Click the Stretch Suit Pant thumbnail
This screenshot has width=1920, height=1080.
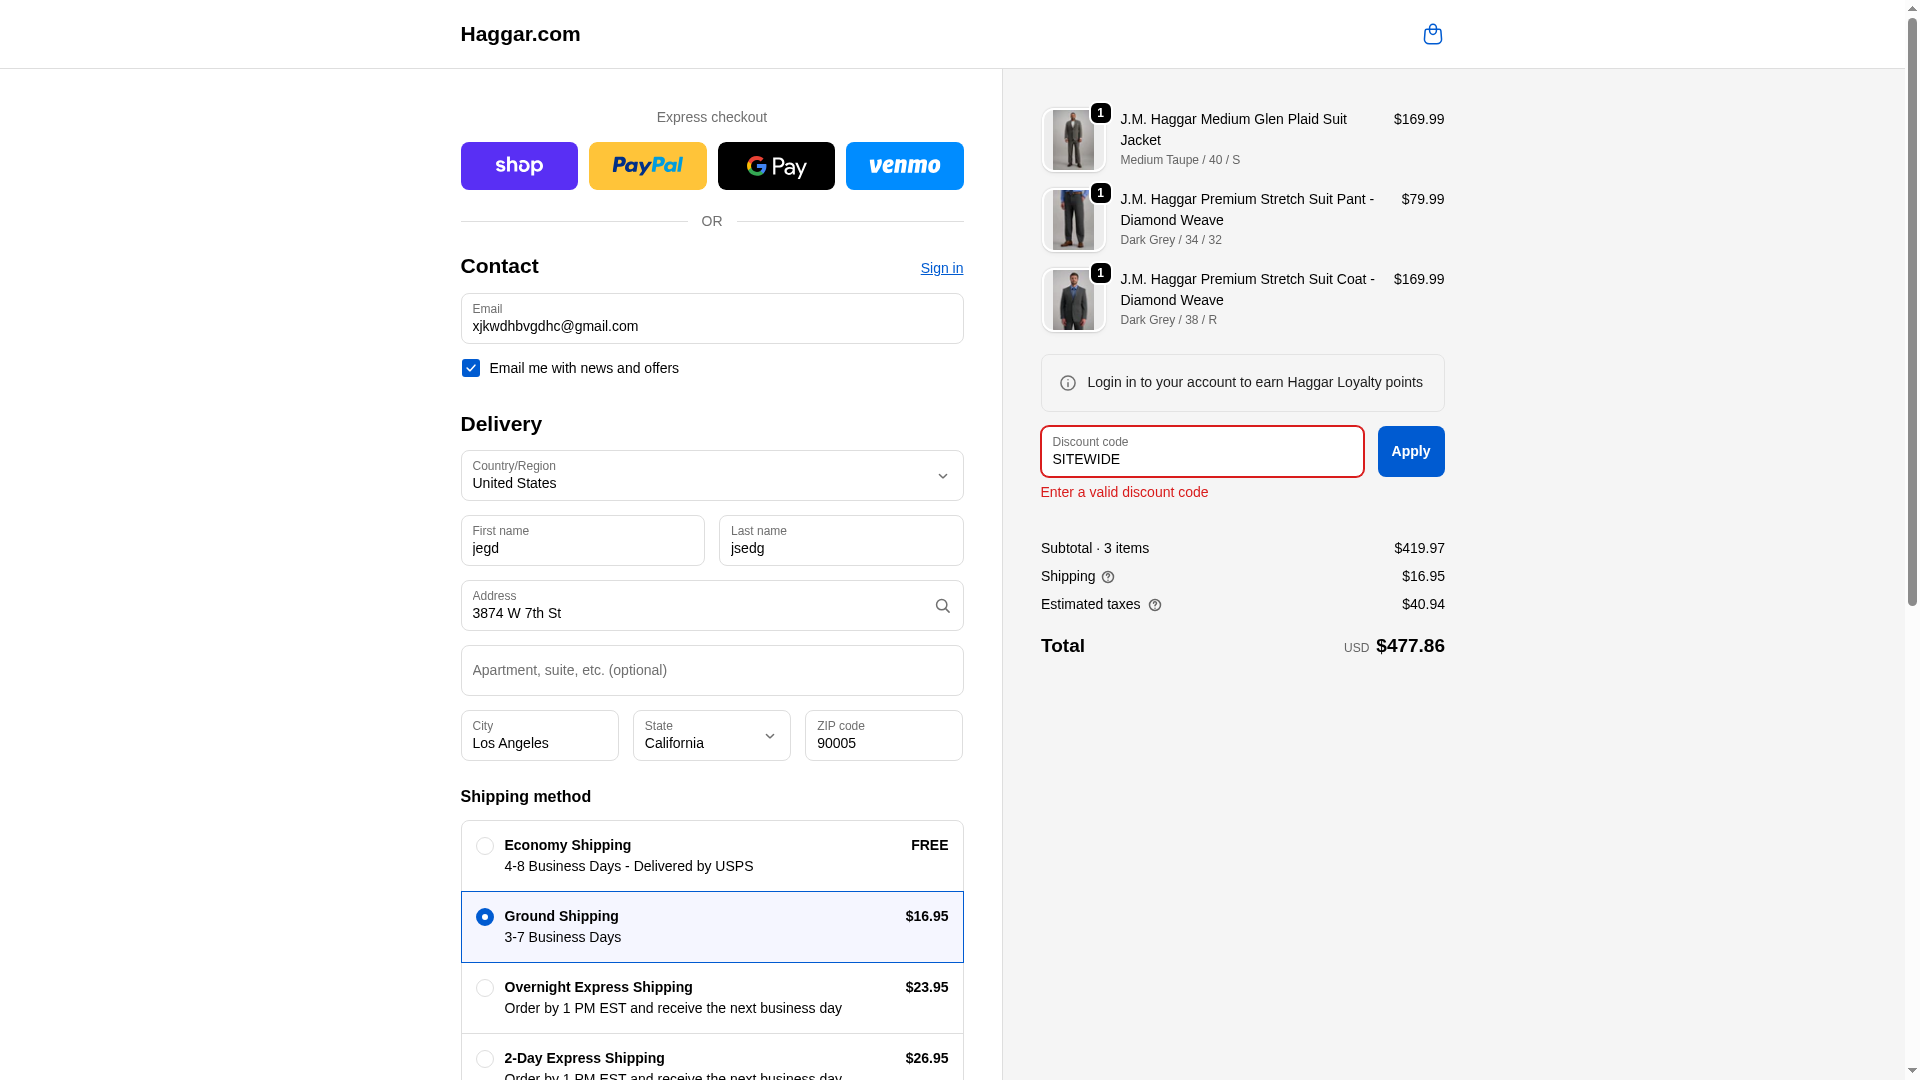pos(1073,220)
